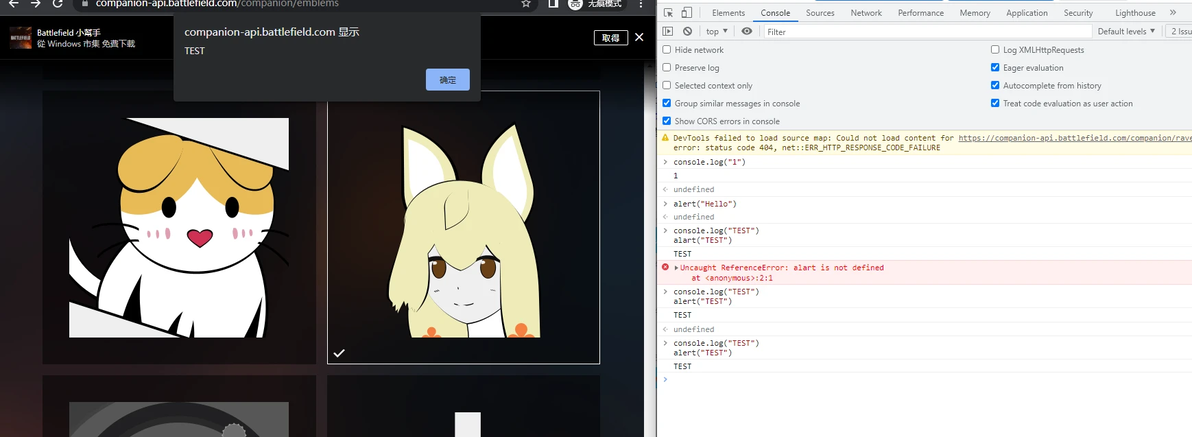1192x437 pixels.
Task: Open the Default levels dropdown
Action: pyautogui.click(x=1127, y=31)
